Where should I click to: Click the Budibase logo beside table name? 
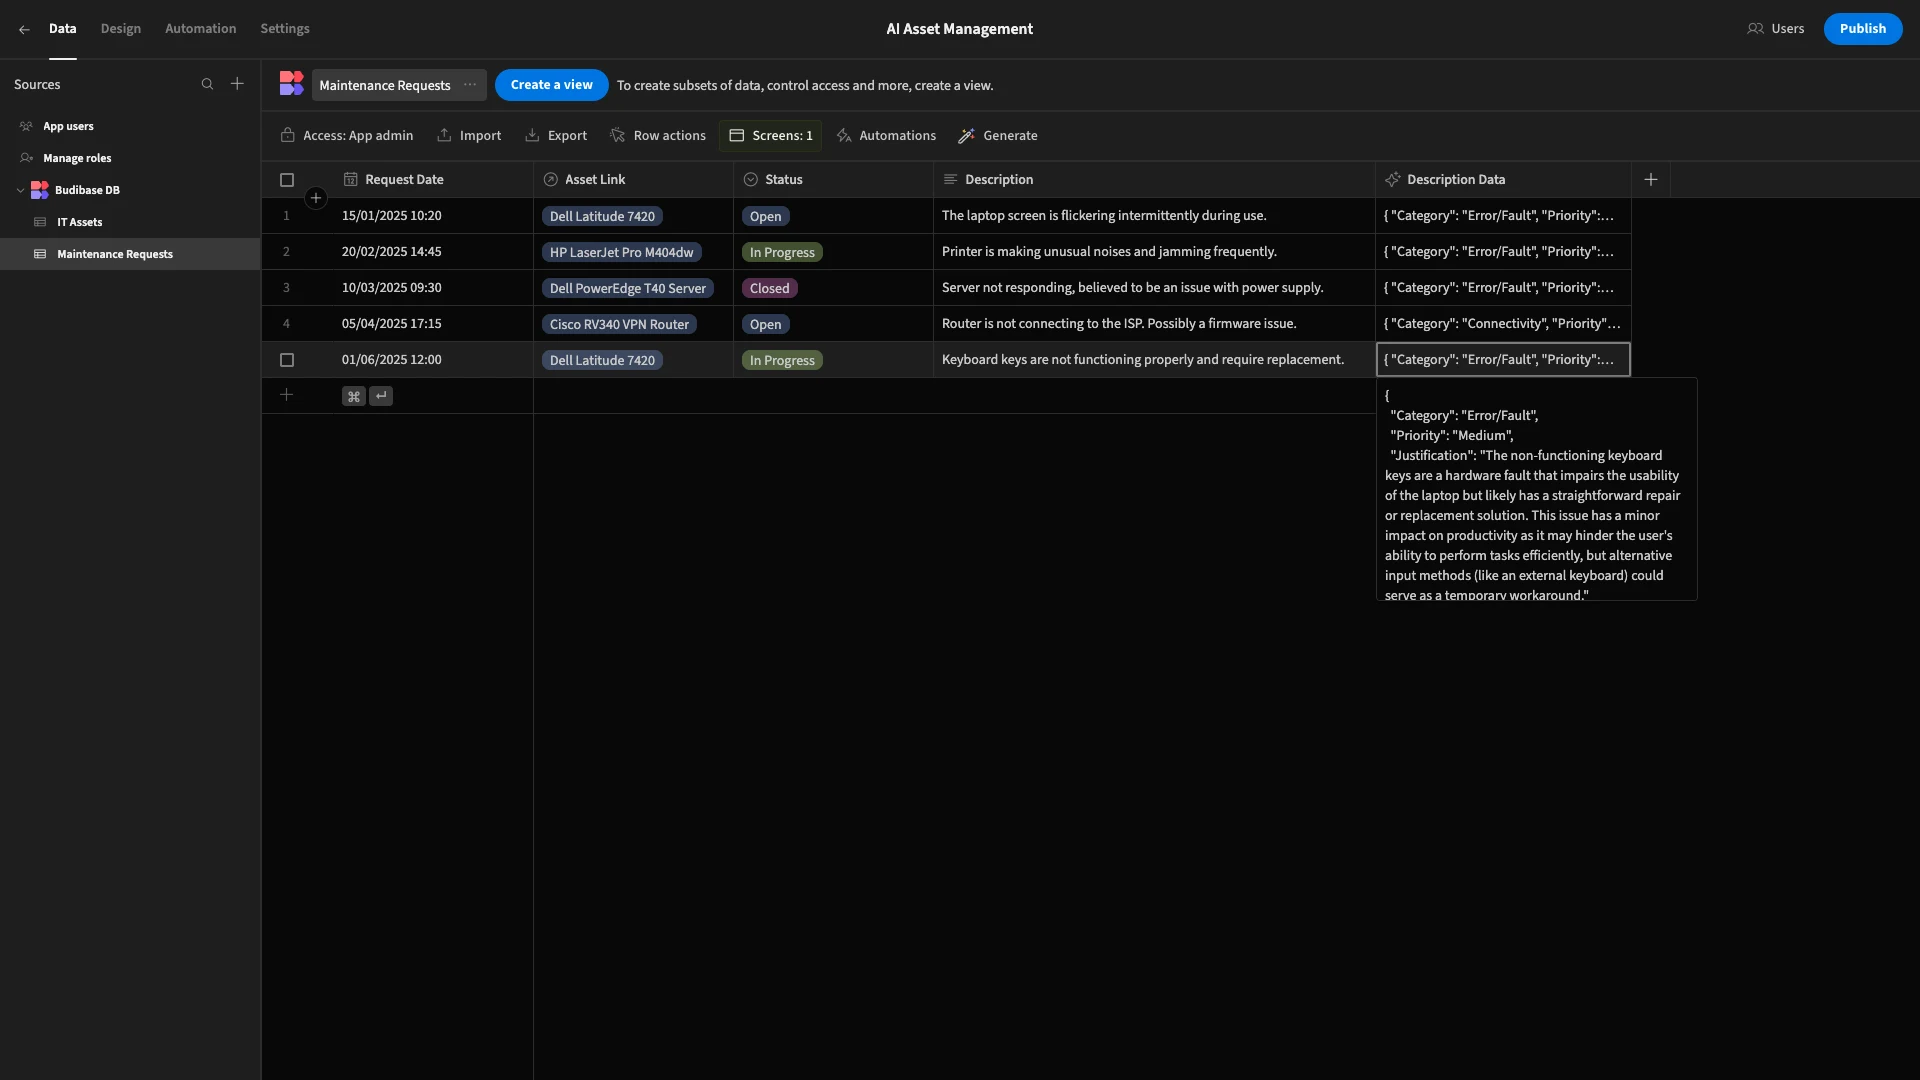point(291,84)
